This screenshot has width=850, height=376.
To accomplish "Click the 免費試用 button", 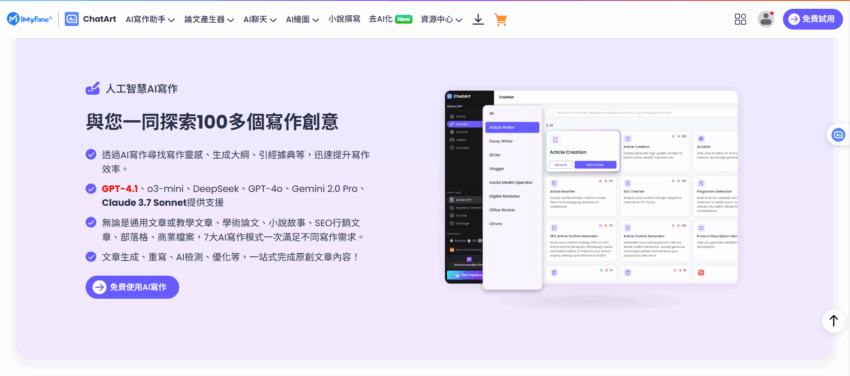I will (813, 19).
